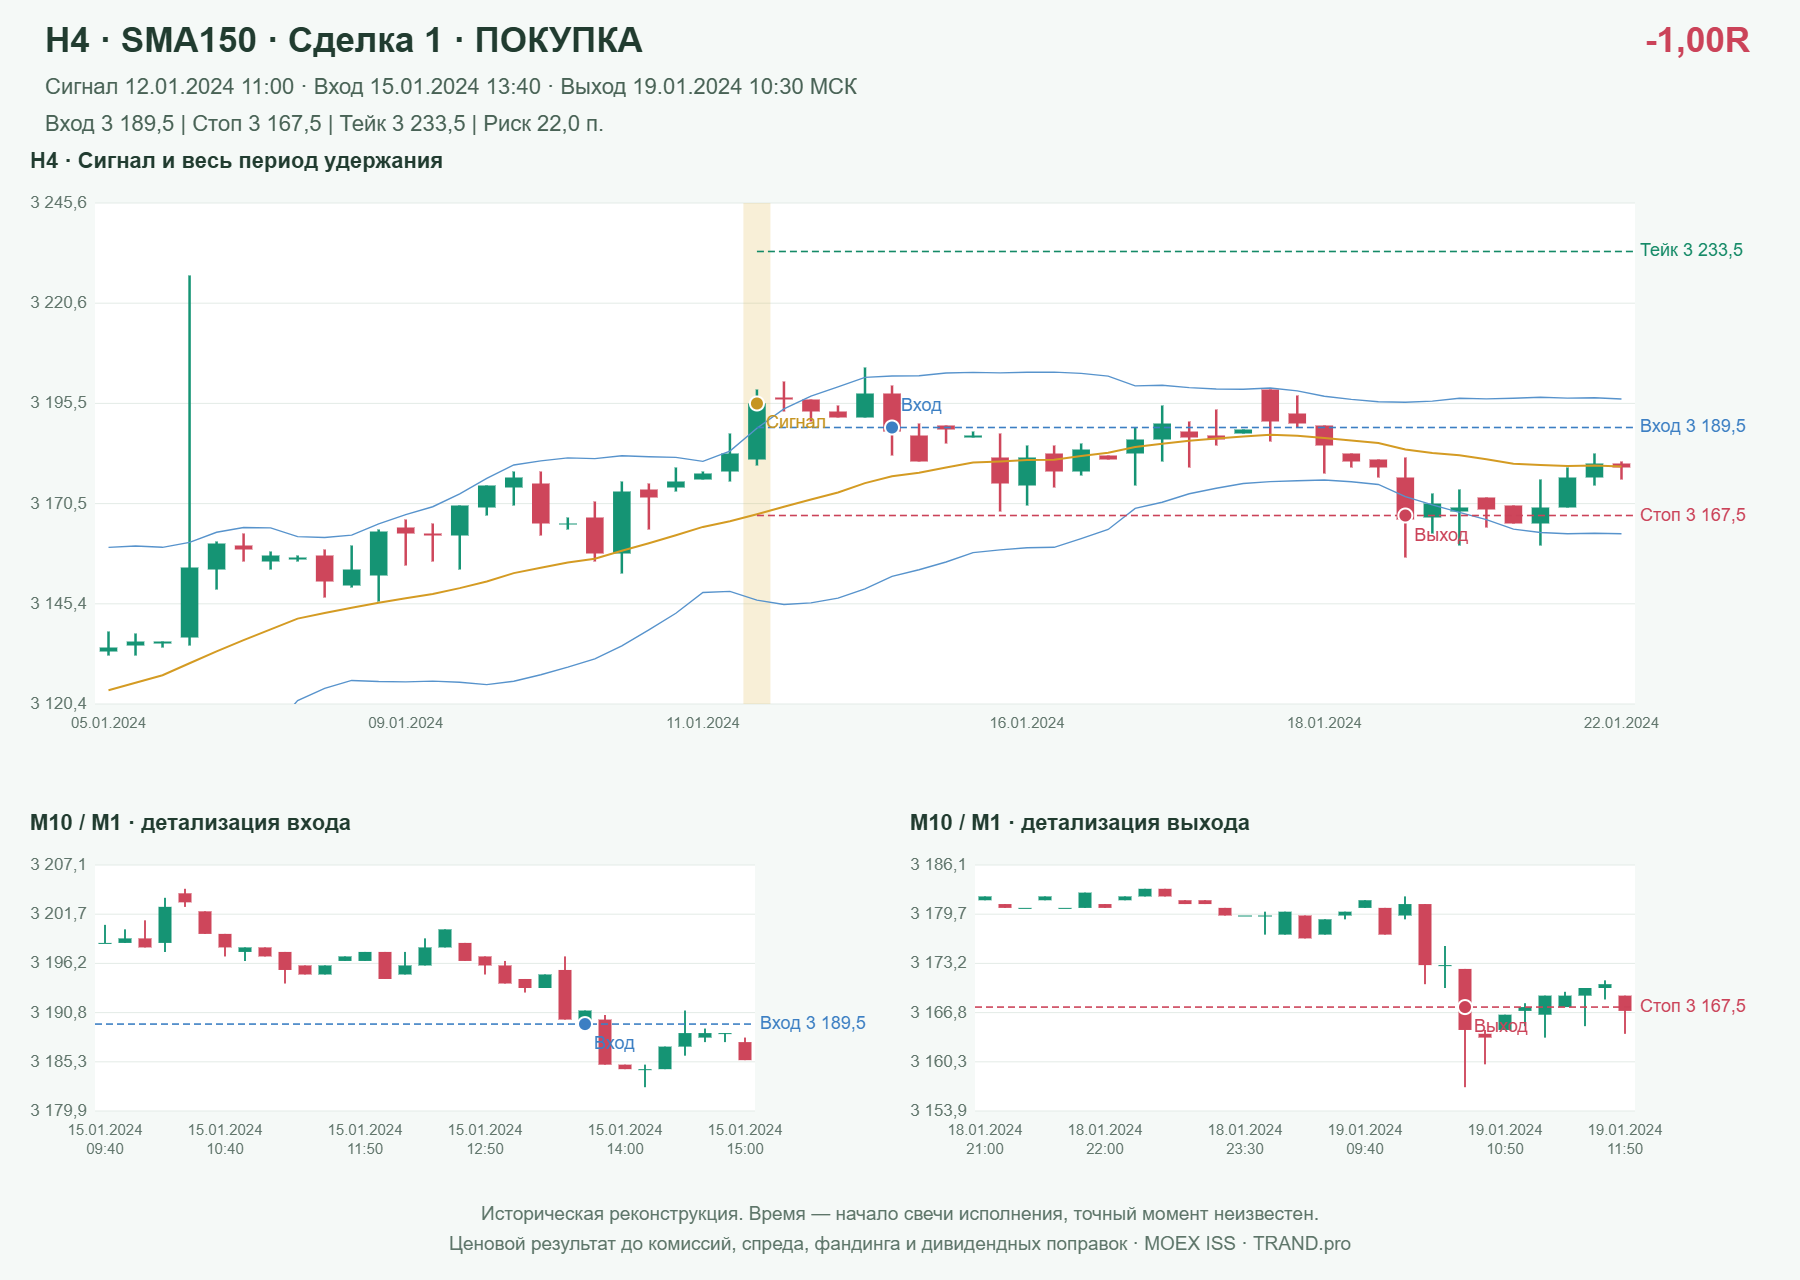Image resolution: width=1800 pixels, height=1280 pixels.
Task: Click the signal, entry and exit dates line
Action: point(451,87)
